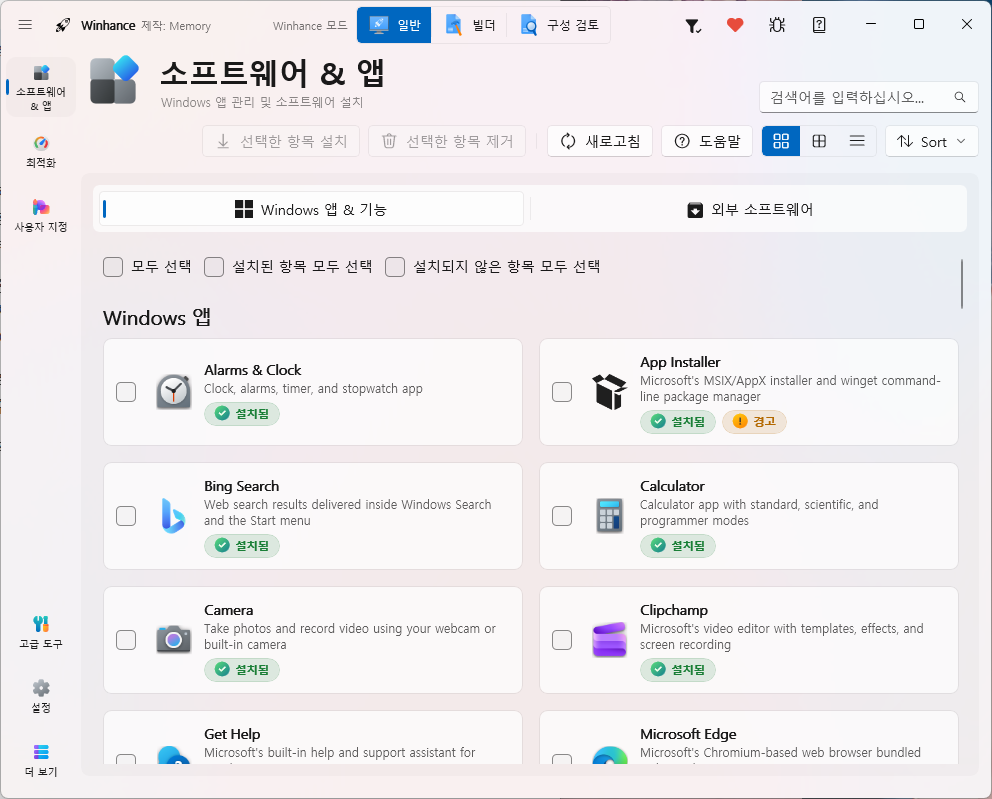Screen dimensions: 992x799
Task: Switch to card grid view
Action: pos(781,141)
